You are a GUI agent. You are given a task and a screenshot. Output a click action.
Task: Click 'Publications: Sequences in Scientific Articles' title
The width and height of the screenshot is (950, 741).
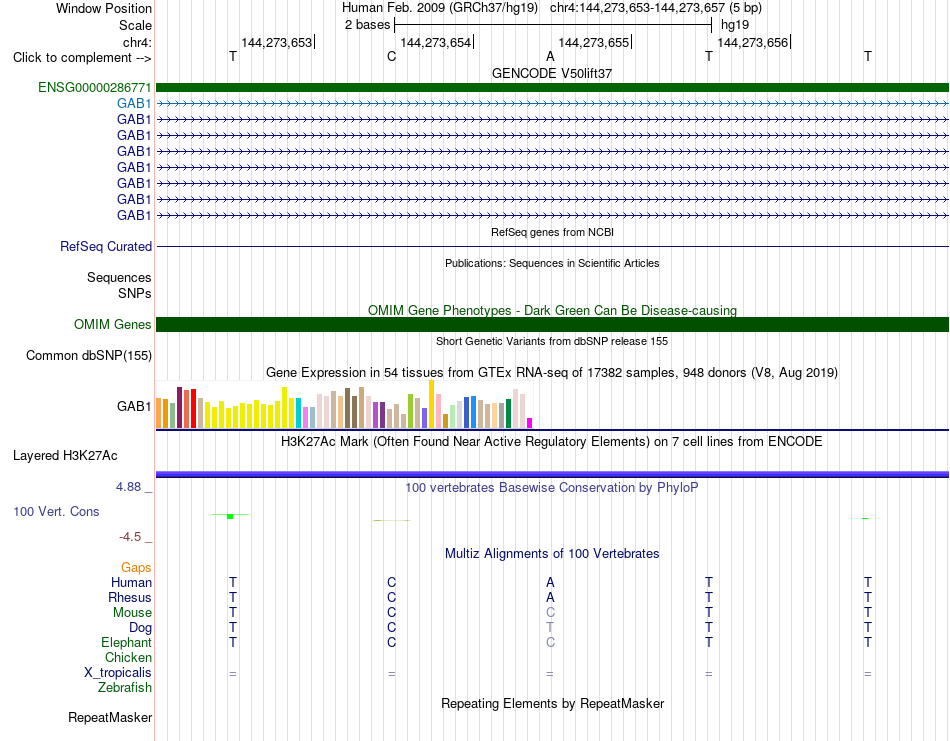(x=552, y=263)
